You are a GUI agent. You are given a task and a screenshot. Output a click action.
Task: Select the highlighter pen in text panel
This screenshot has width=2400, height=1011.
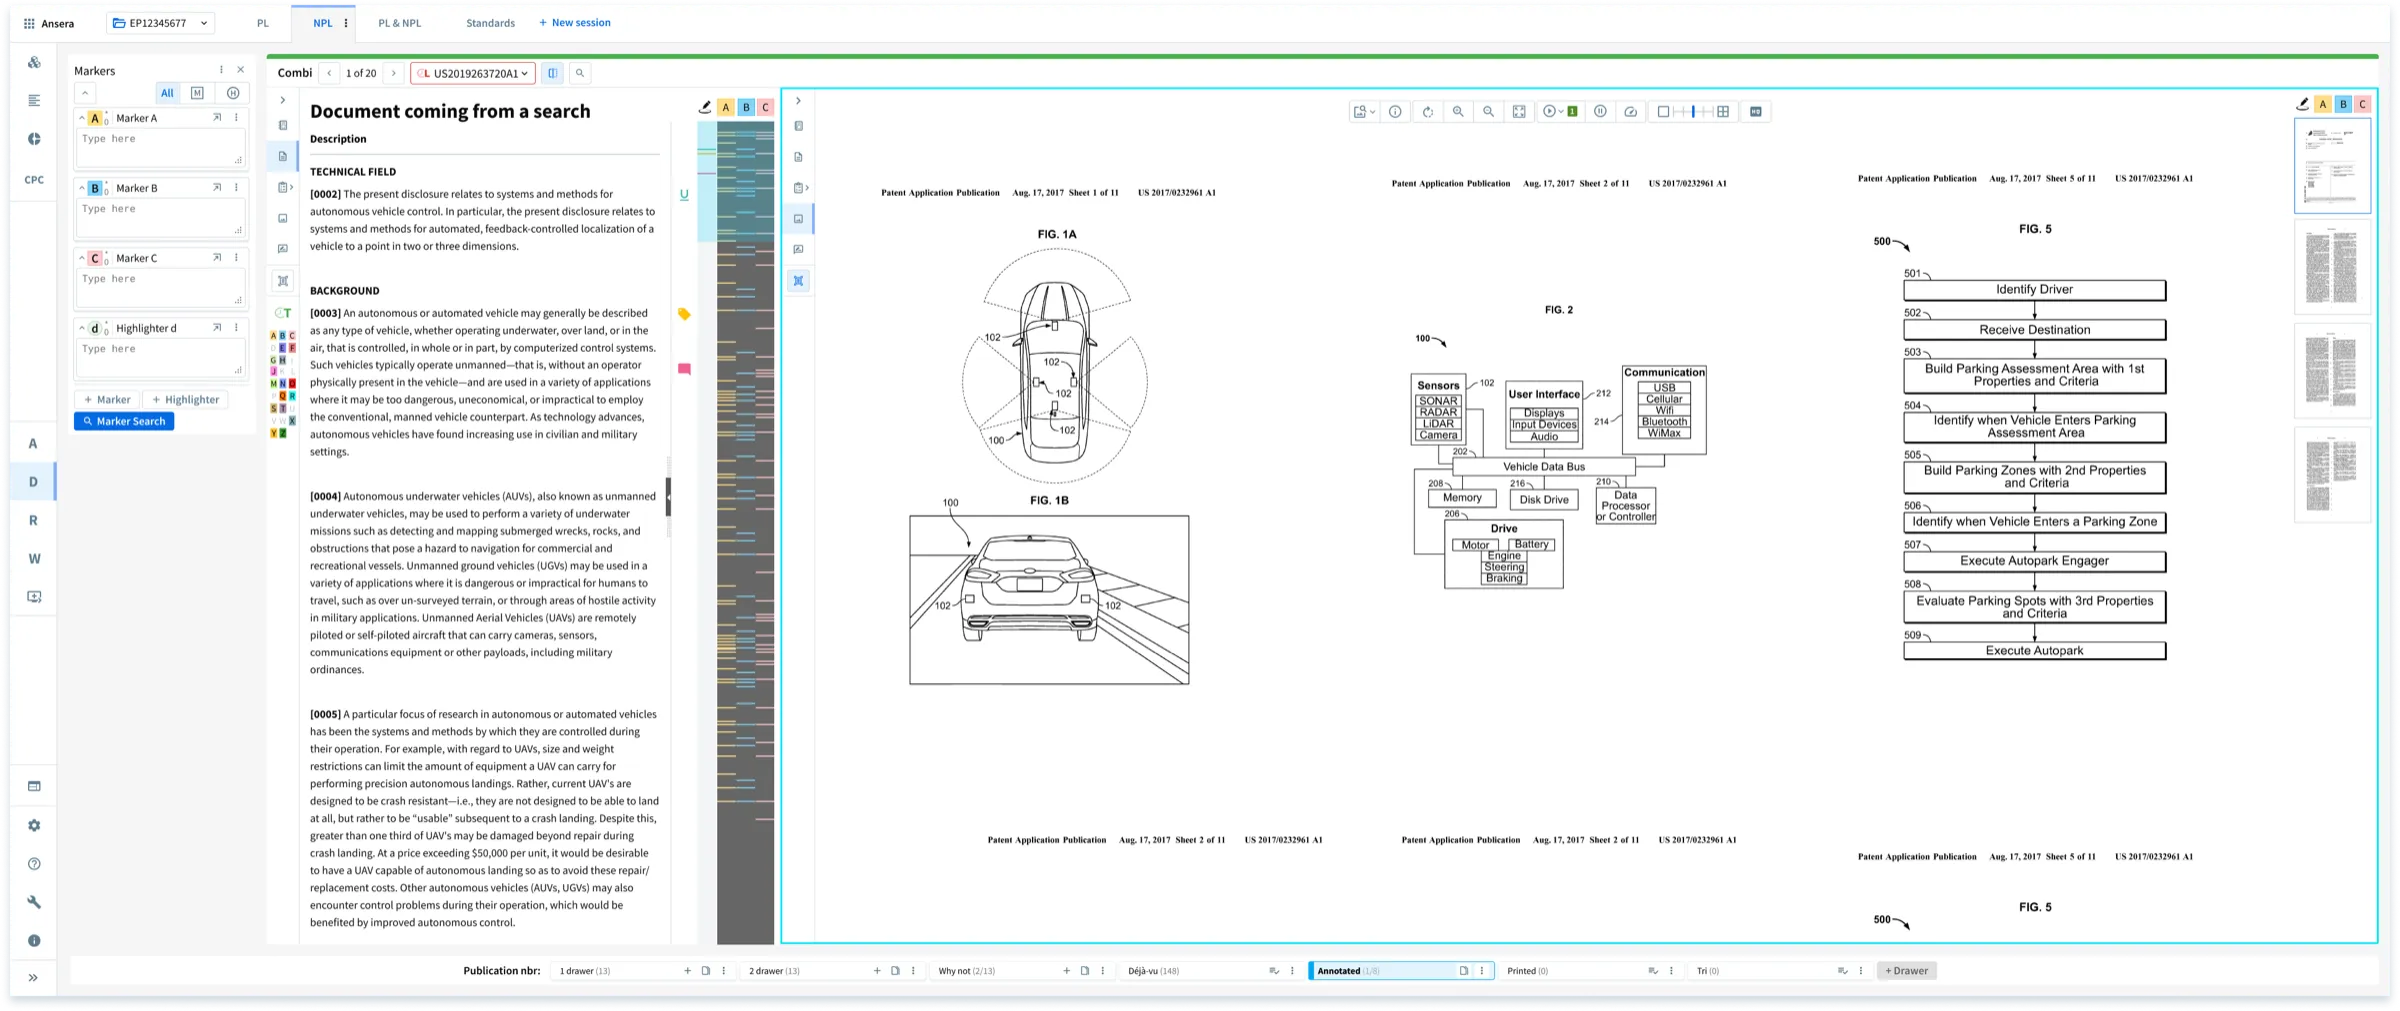click(x=705, y=107)
